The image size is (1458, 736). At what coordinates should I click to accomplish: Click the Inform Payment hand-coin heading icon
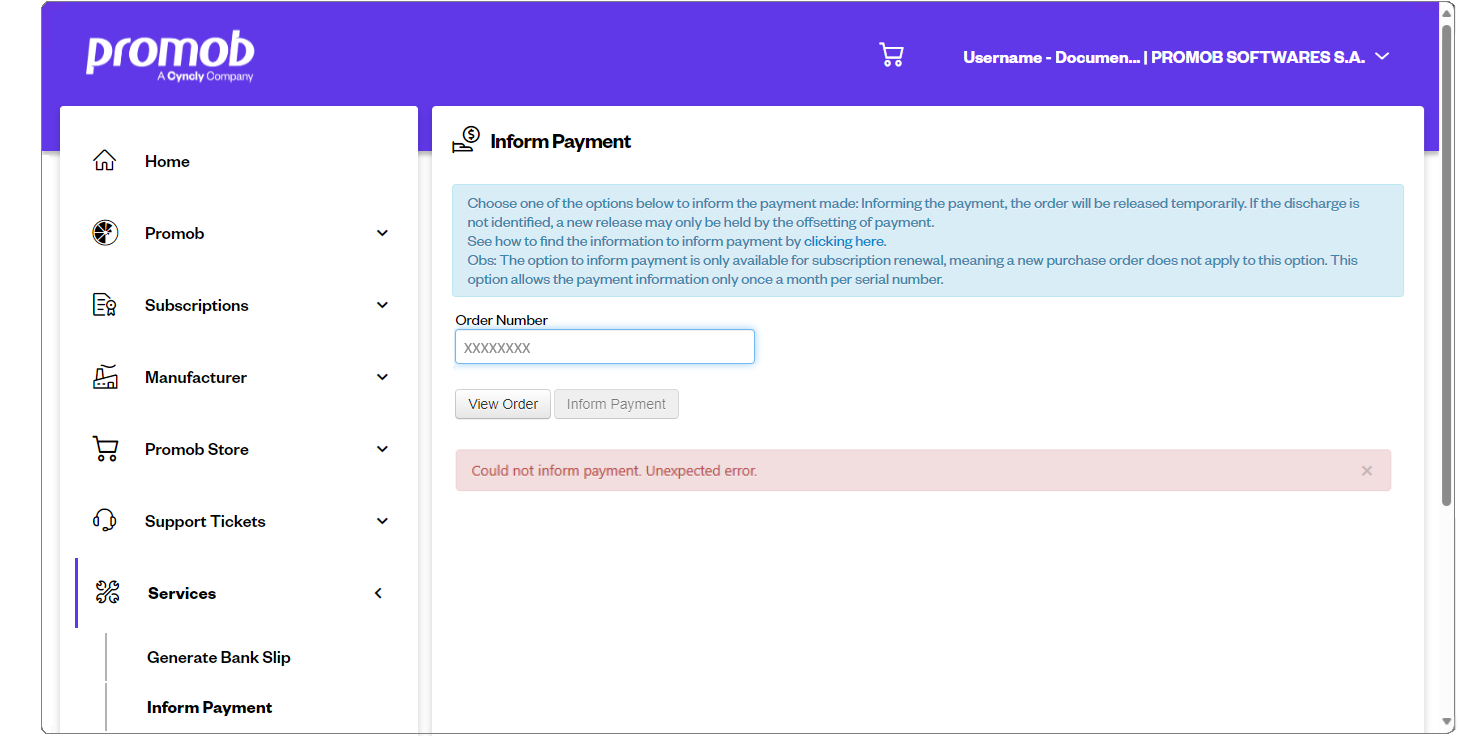pos(466,140)
